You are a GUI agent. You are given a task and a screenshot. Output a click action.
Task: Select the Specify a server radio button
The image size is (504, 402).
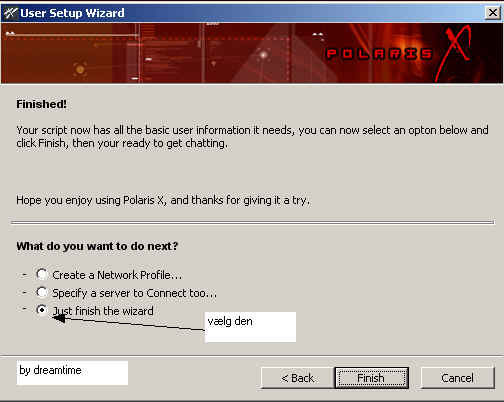[x=42, y=292]
